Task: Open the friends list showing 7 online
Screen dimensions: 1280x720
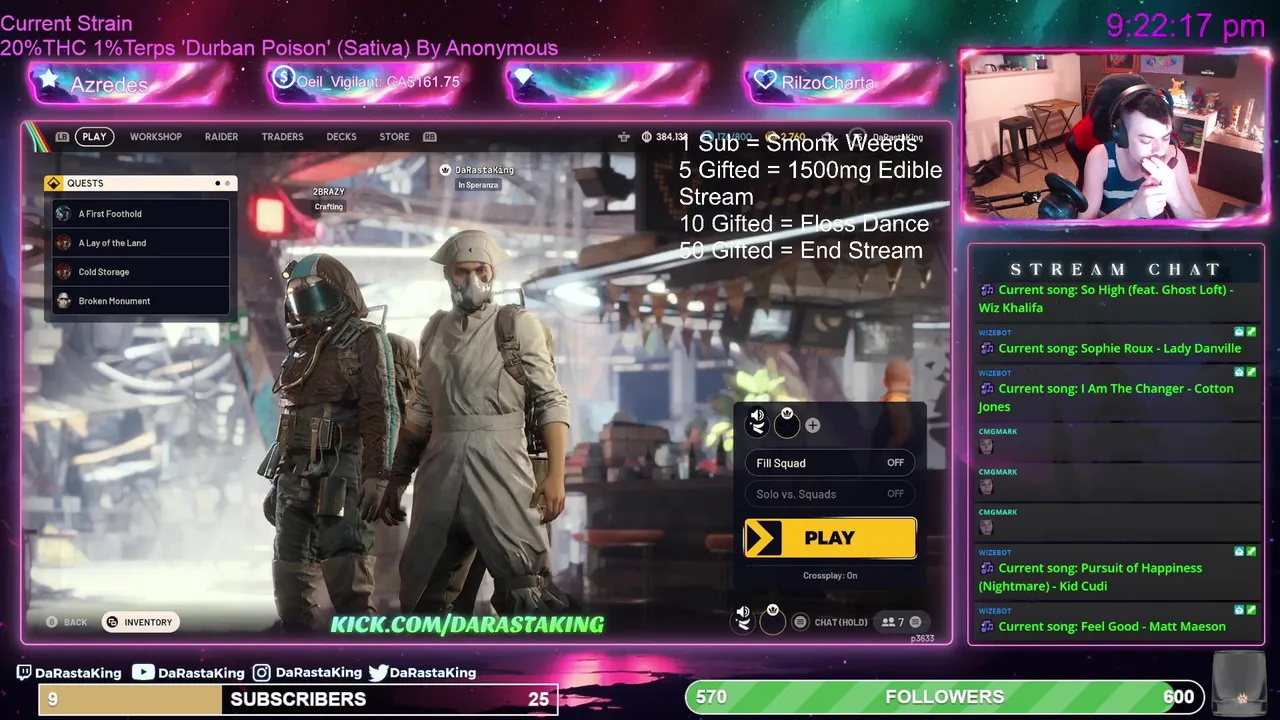Action: (900, 622)
